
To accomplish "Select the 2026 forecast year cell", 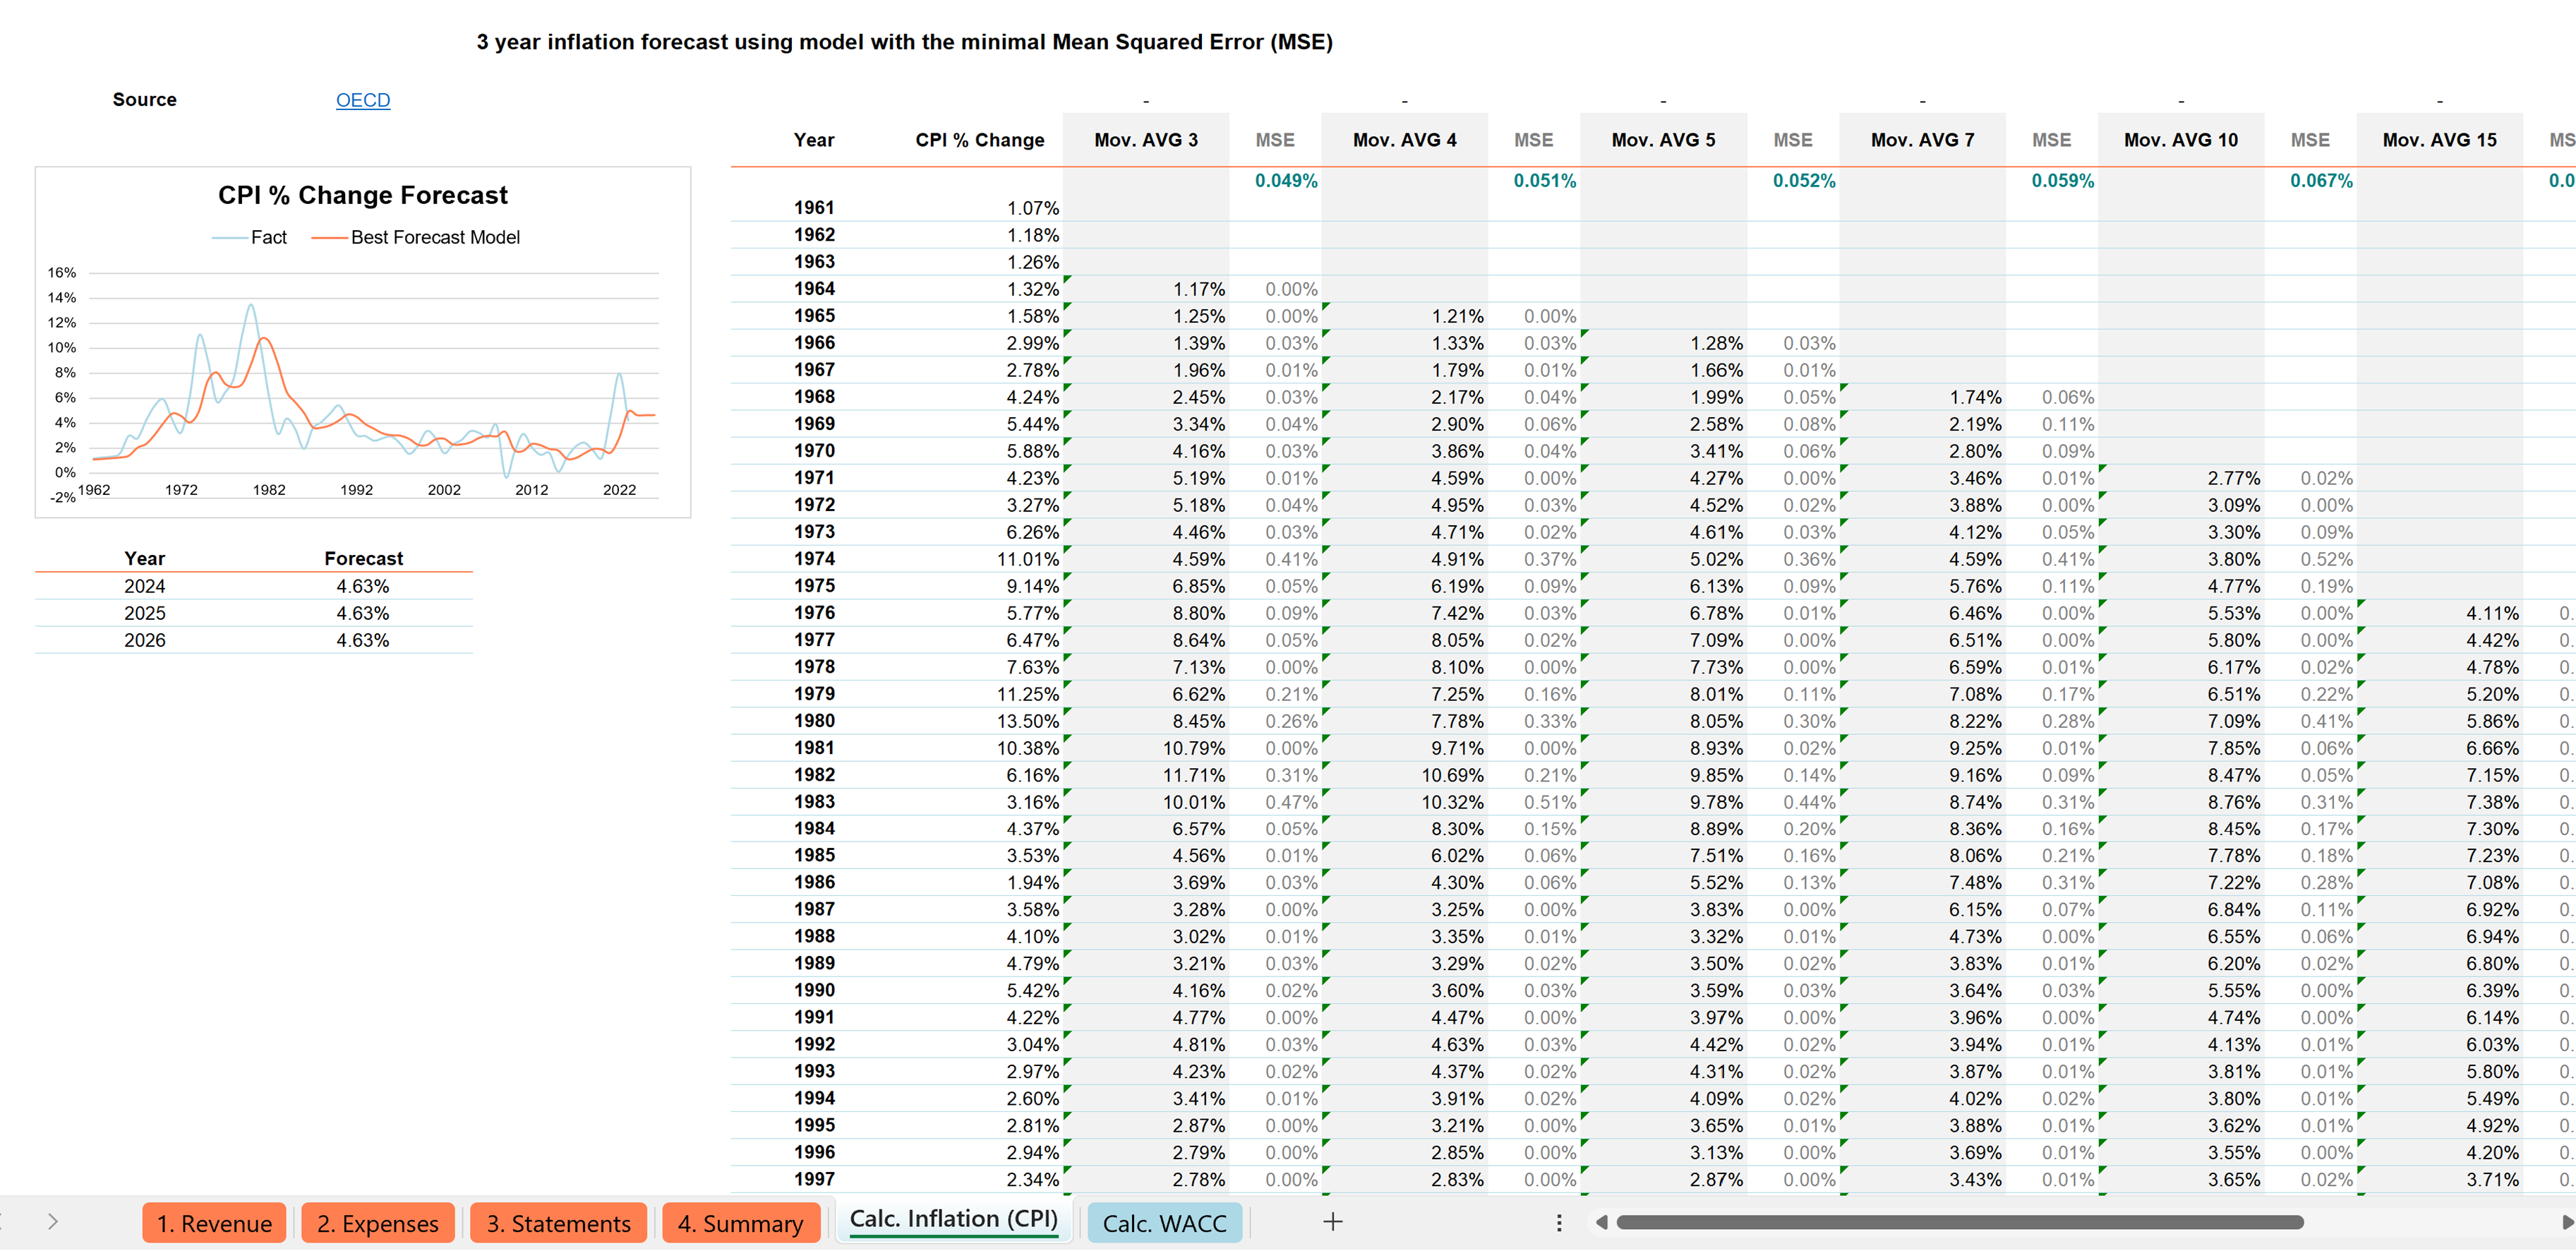I will (x=144, y=641).
